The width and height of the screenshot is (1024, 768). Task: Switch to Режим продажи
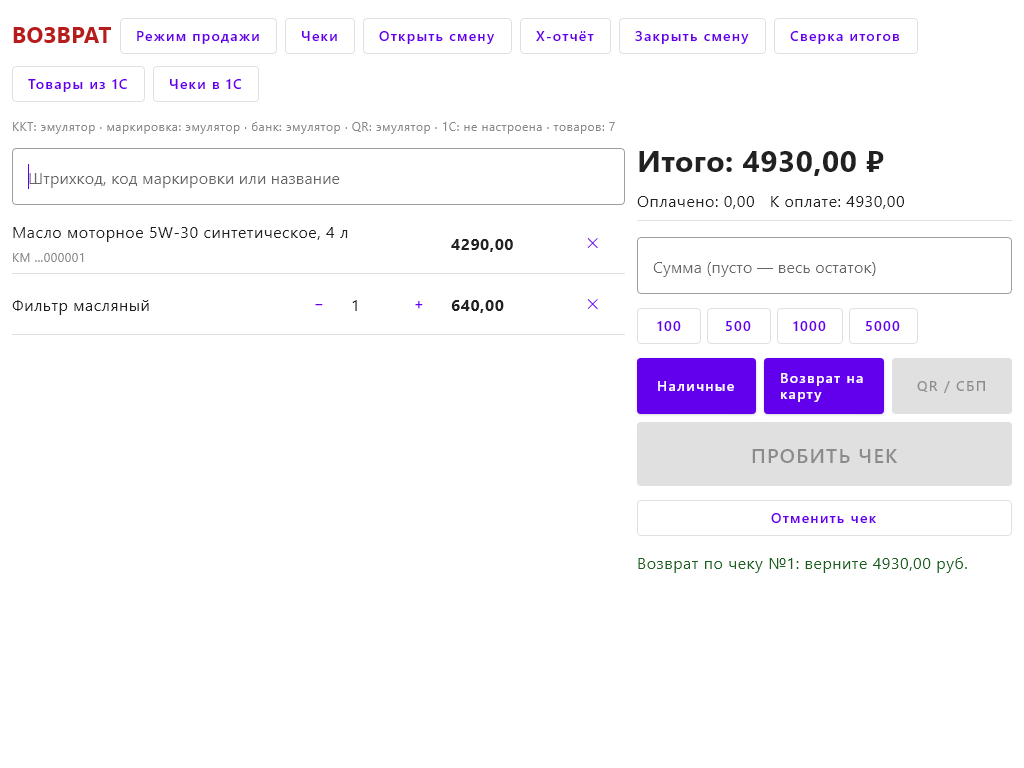198,36
